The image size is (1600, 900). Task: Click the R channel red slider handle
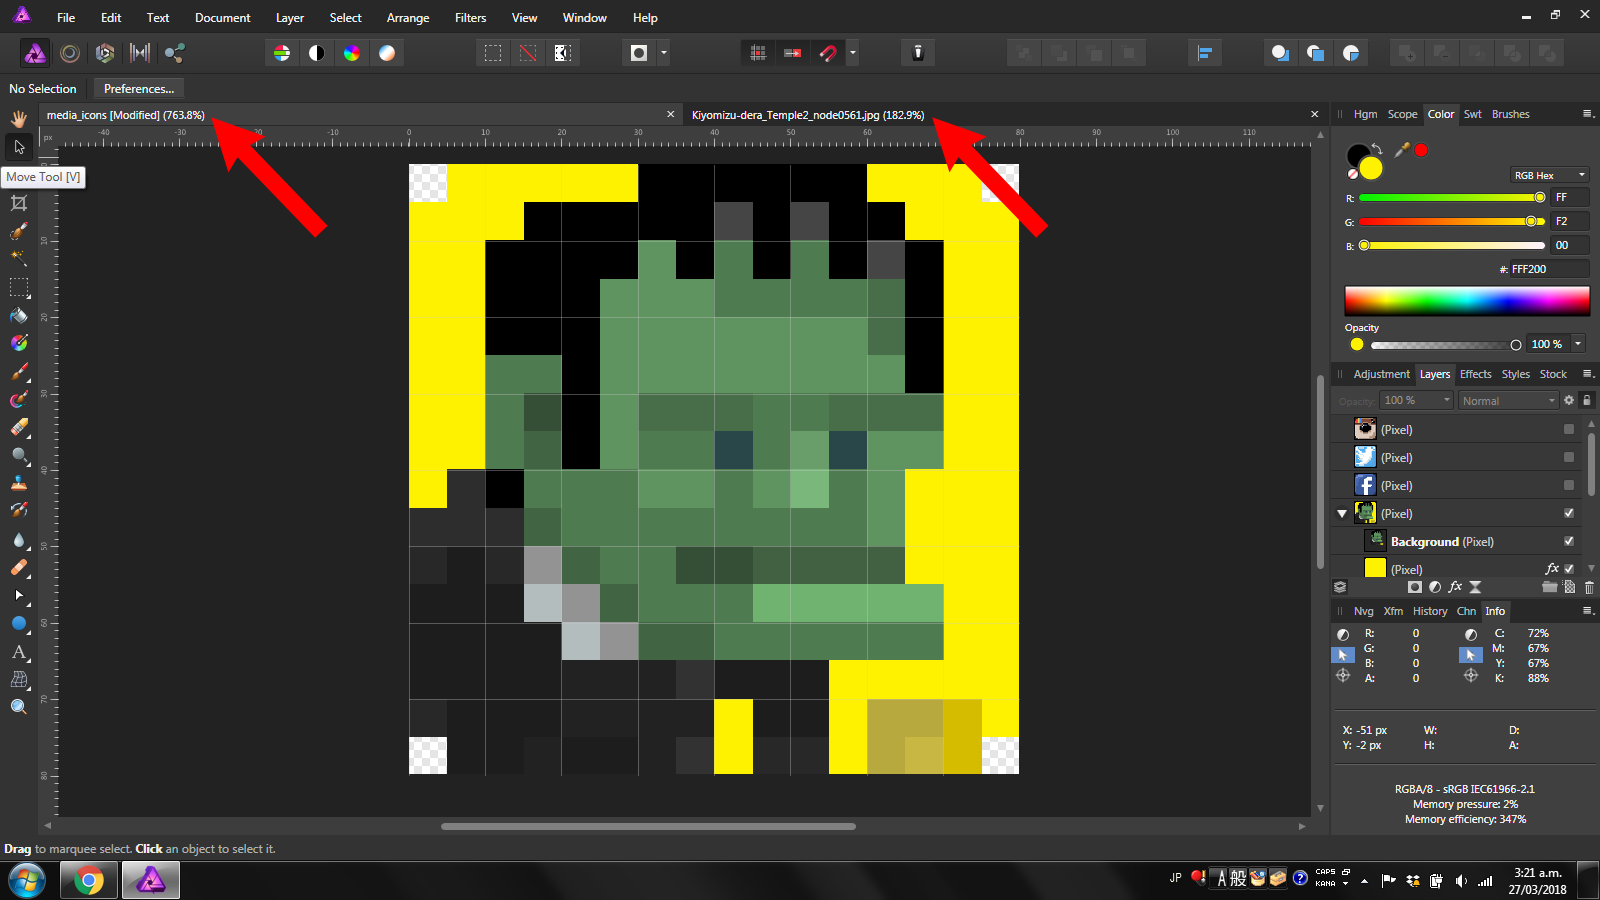[x=1540, y=198]
